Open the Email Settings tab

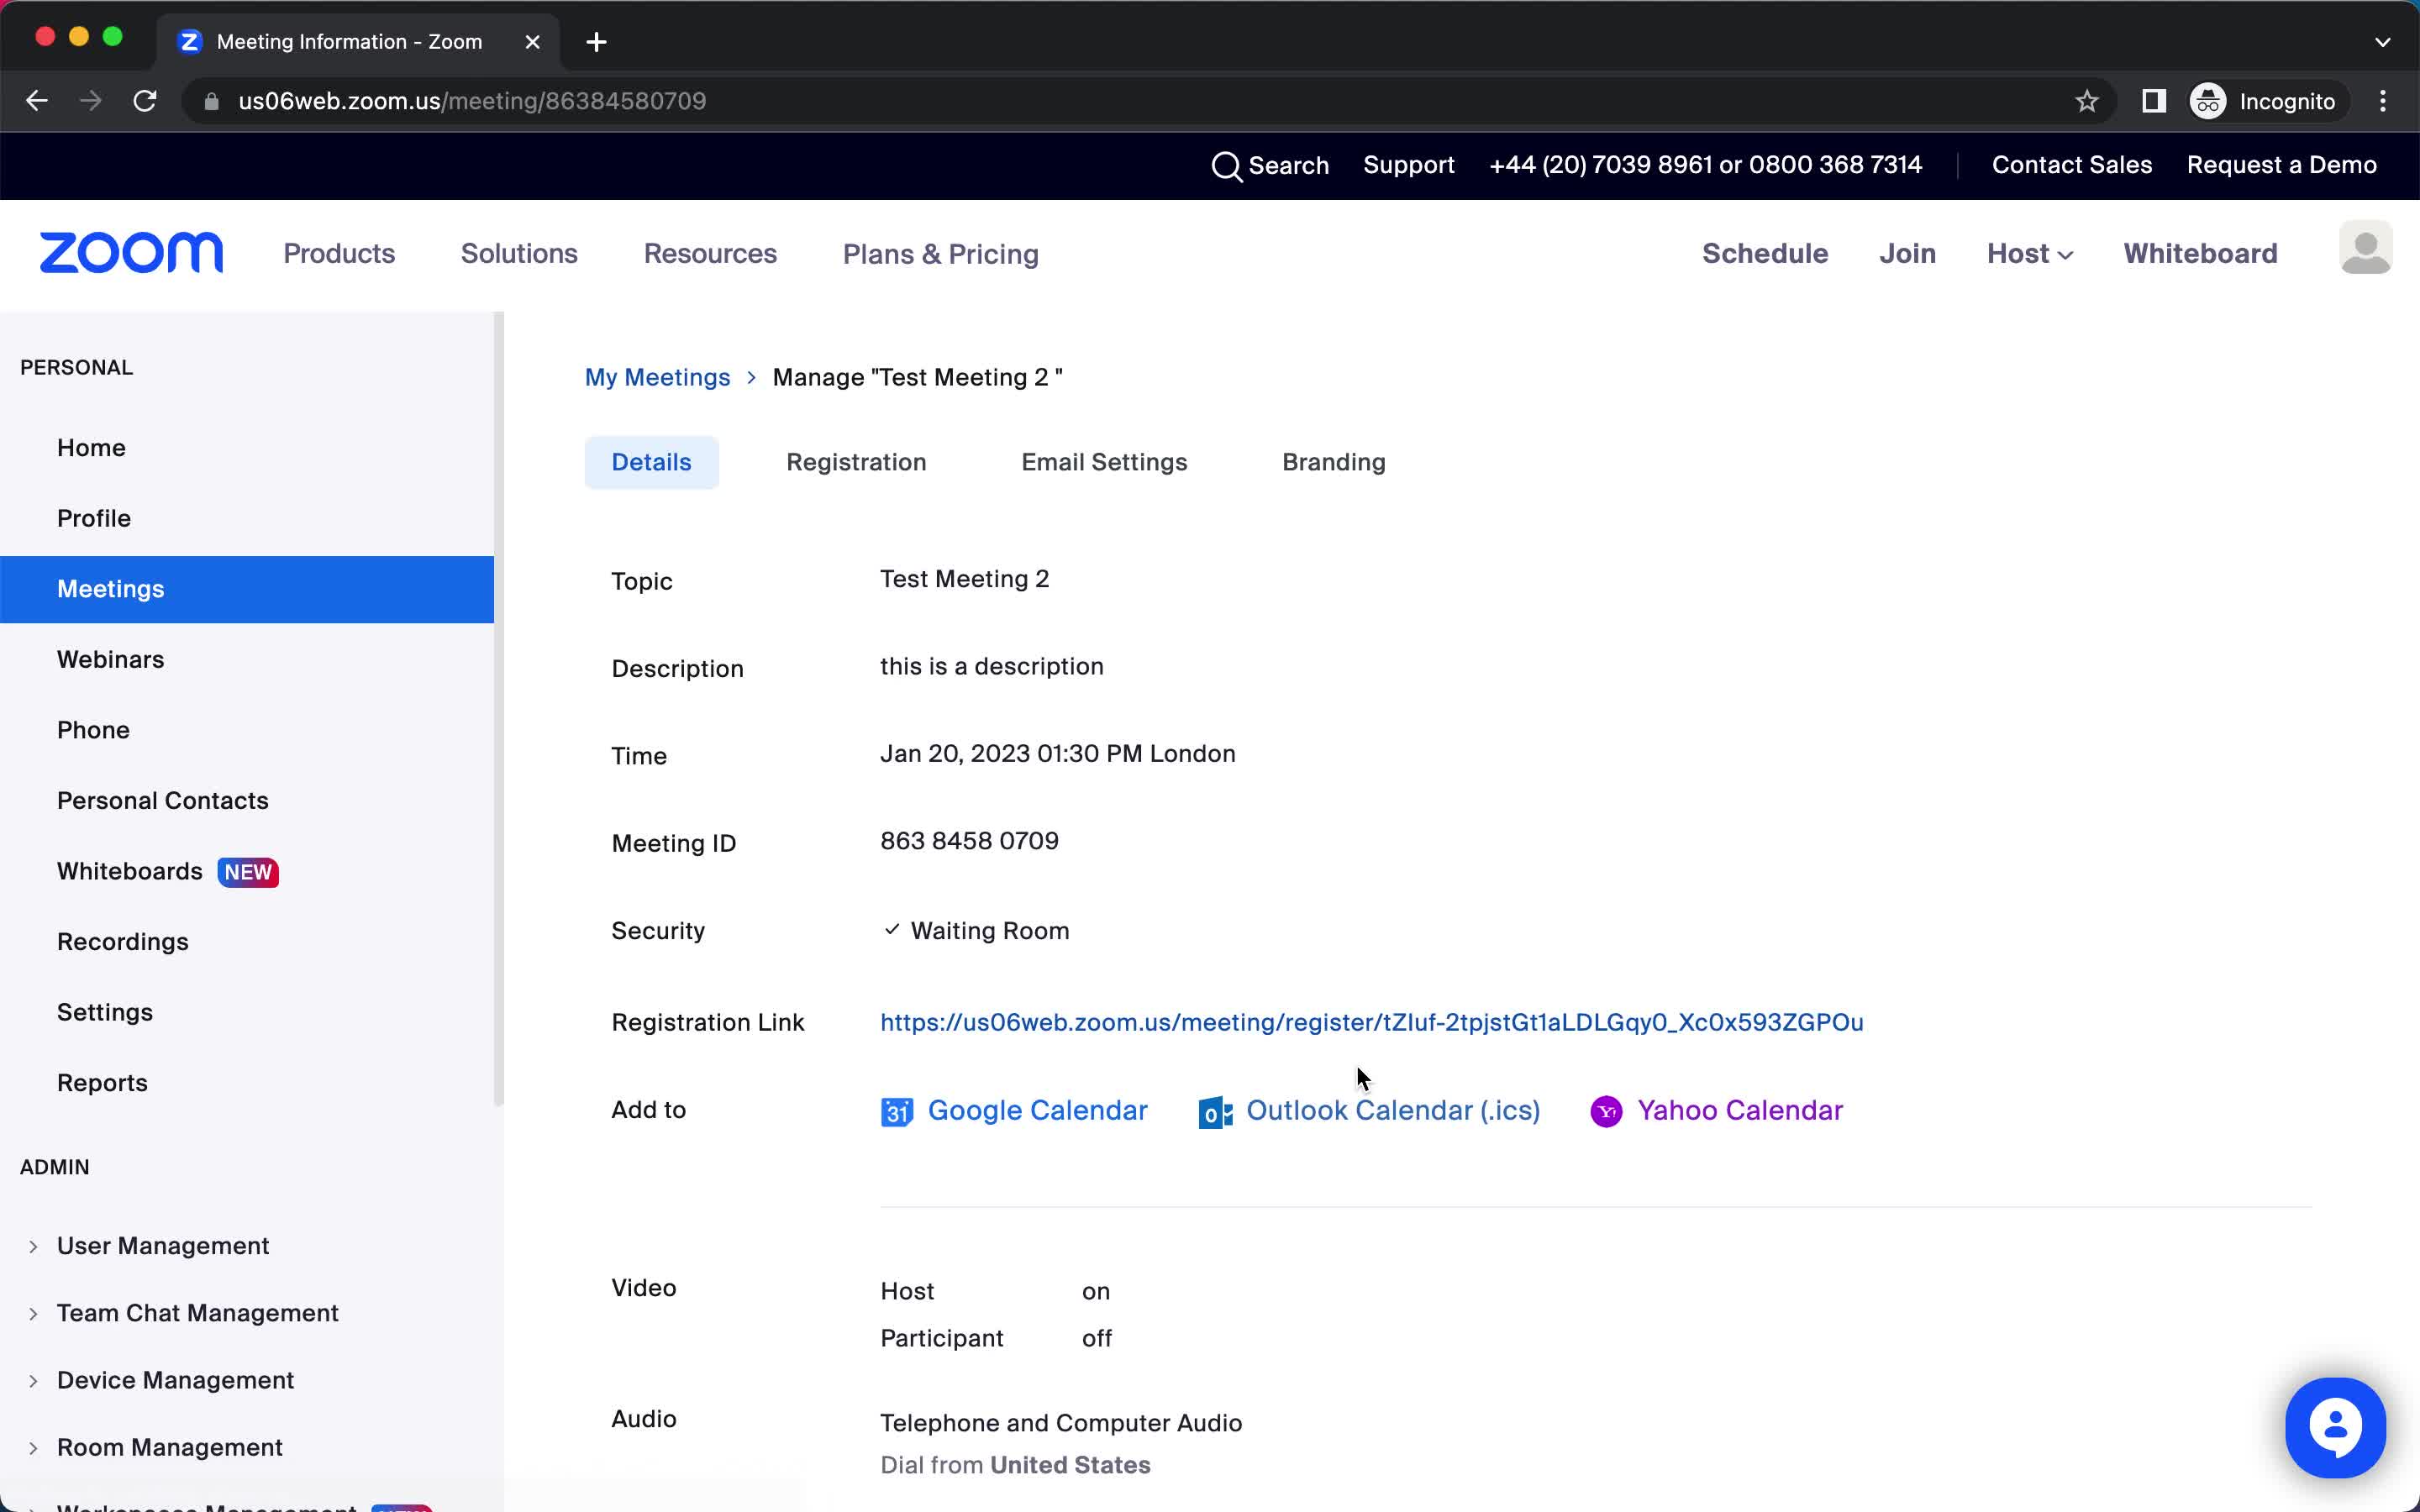coord(1104,462)
